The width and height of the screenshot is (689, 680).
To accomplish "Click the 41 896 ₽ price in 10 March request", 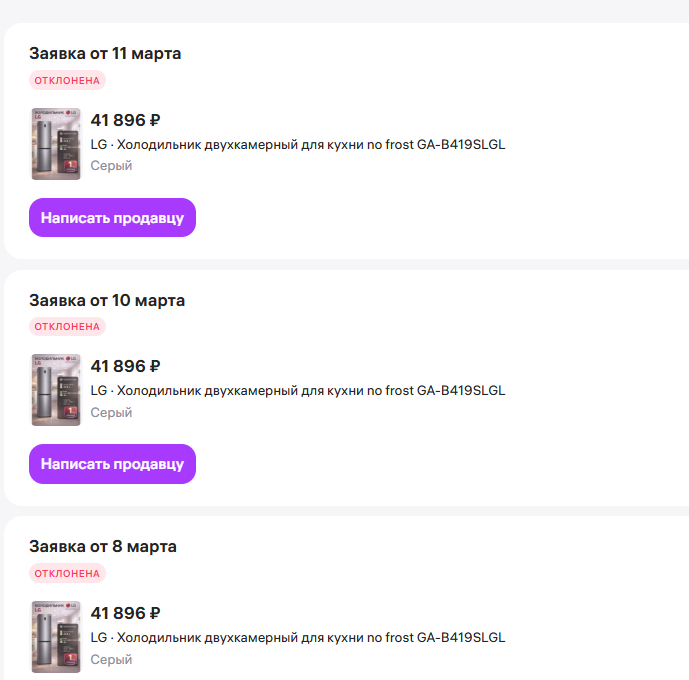I will pyautogui.click(x=125, y=366).
